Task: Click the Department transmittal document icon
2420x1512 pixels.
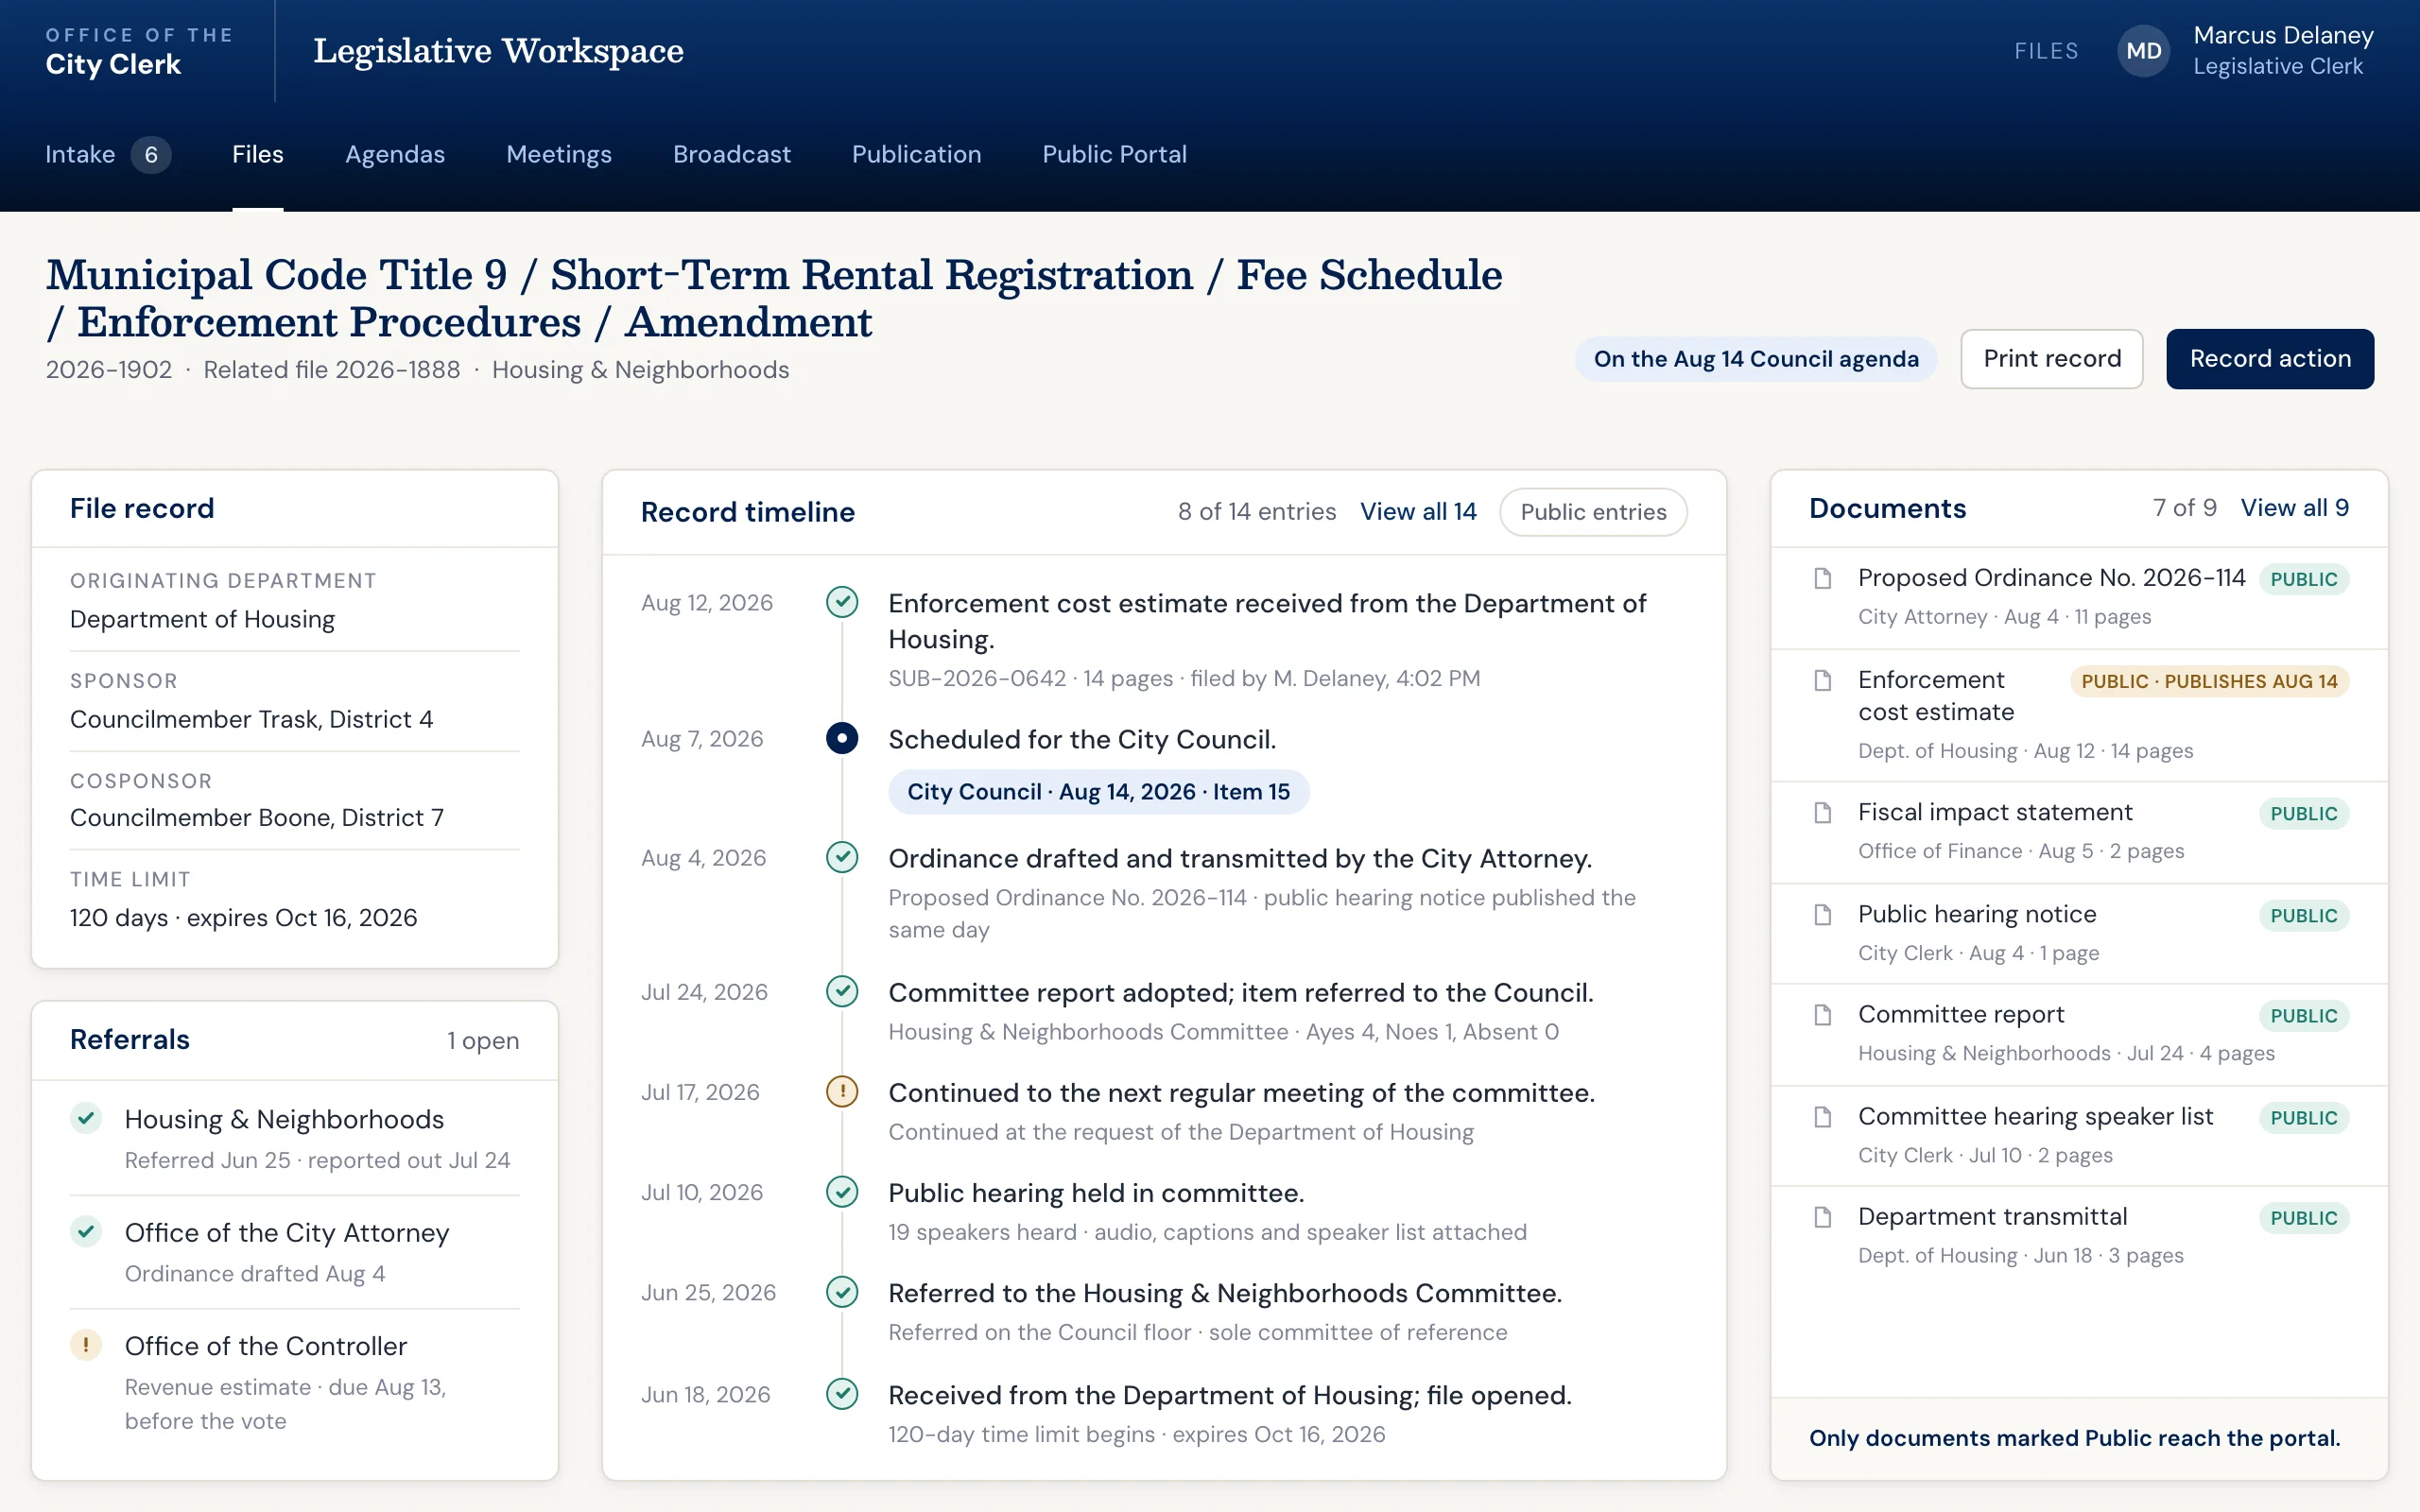Action: pyautogui.click(x=1823, y=1216)
